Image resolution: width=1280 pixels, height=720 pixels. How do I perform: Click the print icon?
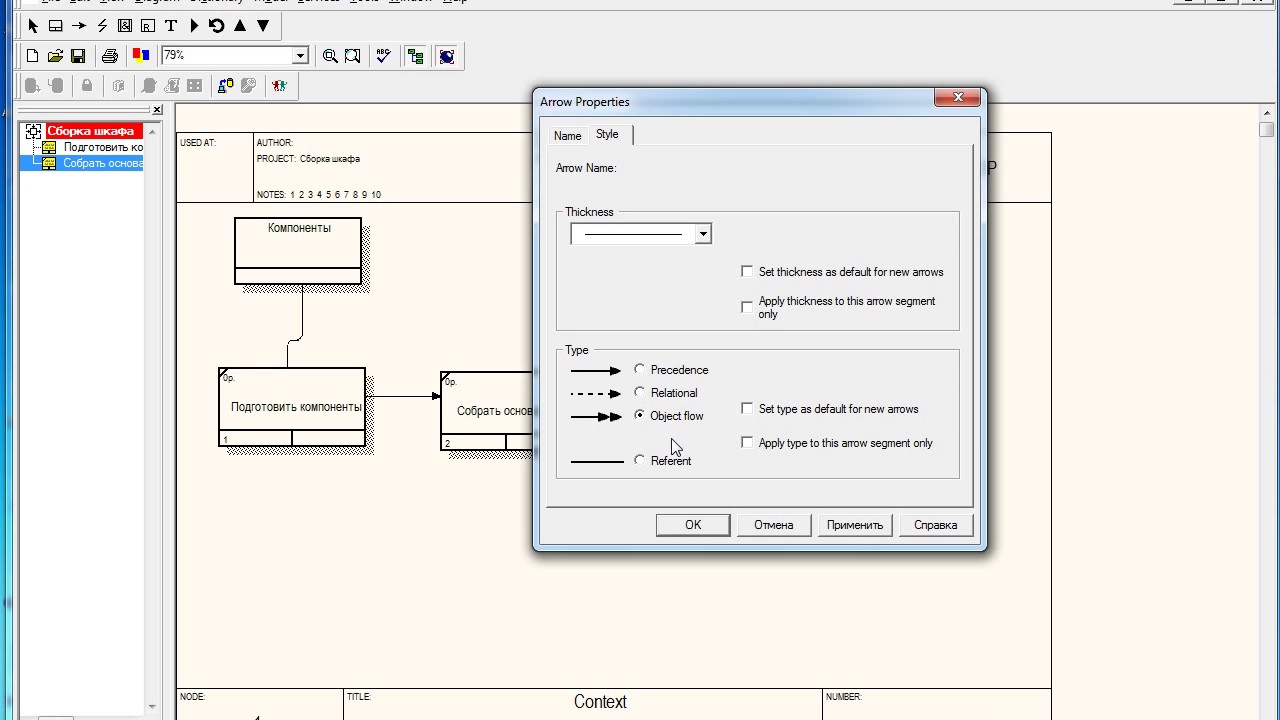(x=110, y=56)
